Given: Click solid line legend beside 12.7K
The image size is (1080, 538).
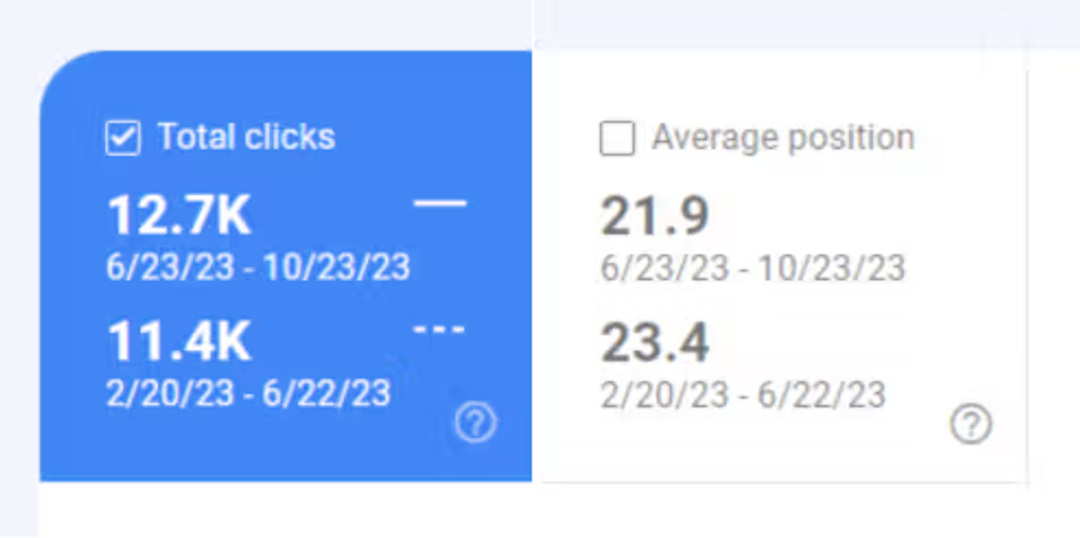Looking at the screenshot, I should coord(439,203).
